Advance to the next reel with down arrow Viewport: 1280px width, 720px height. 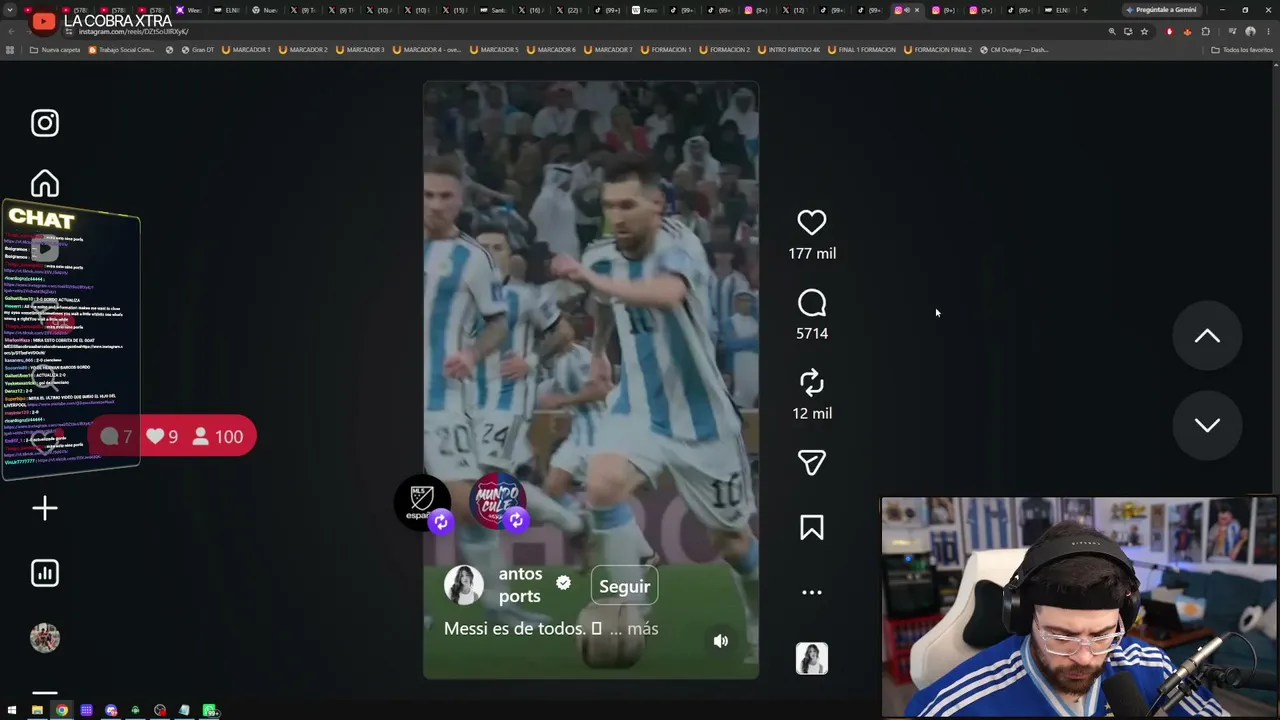(x=1207, y=424)
